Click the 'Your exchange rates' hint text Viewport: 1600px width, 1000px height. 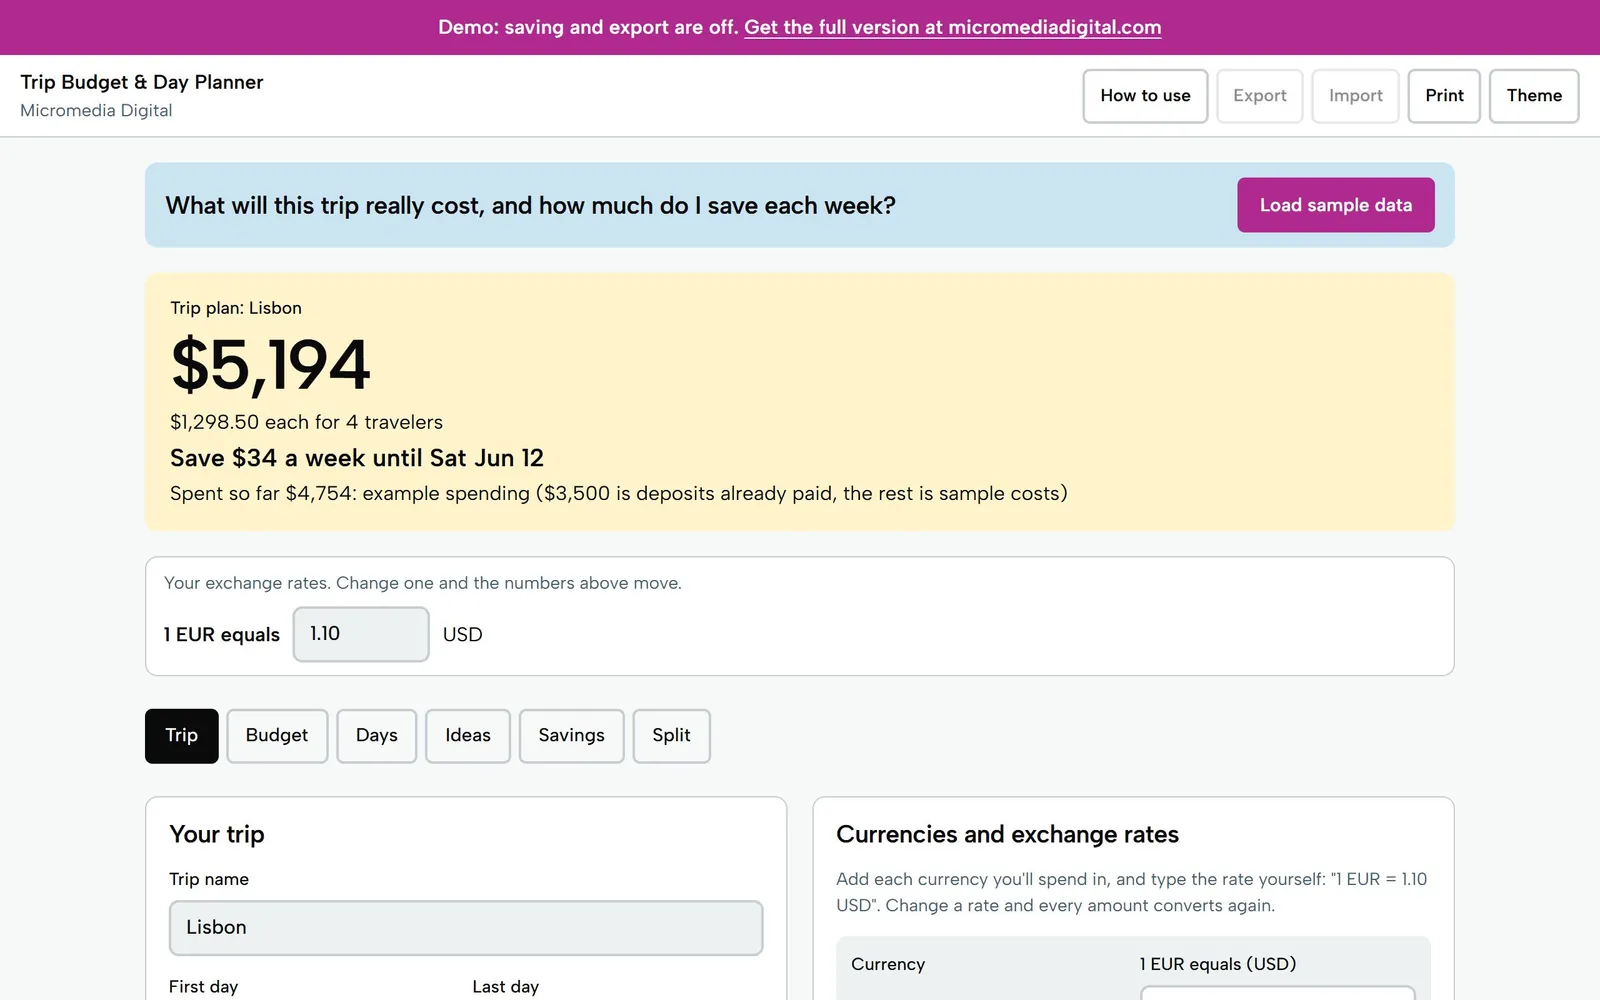[423, 583]
